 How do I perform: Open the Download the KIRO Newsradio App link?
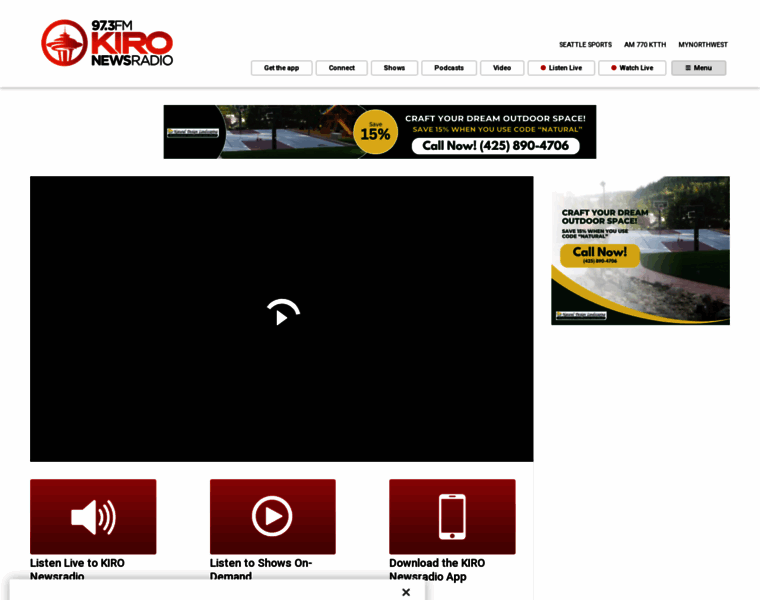[x=437, y=569]
